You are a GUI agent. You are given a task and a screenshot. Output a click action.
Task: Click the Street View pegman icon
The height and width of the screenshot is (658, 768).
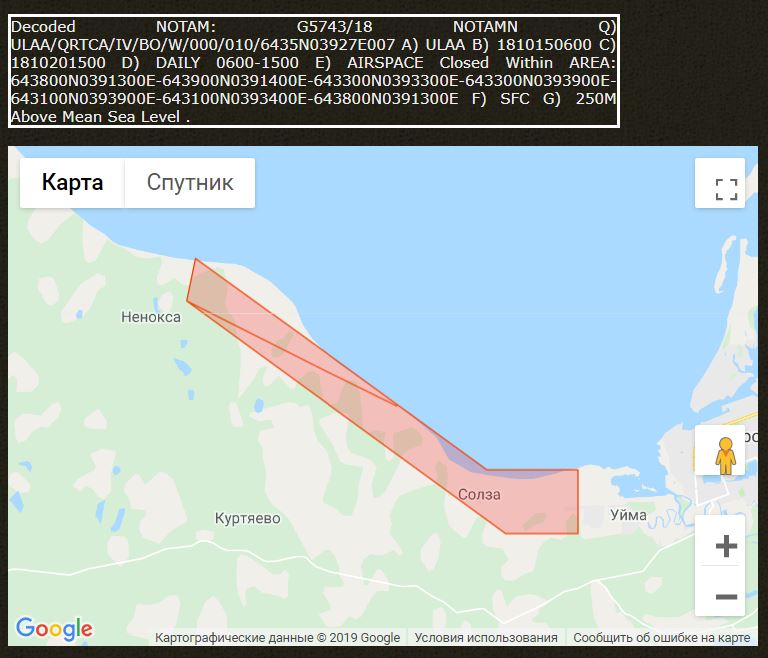726,456
